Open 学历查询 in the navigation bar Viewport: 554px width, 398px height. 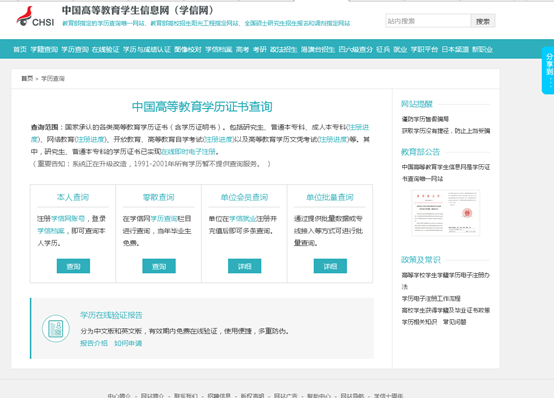(75, 49)
